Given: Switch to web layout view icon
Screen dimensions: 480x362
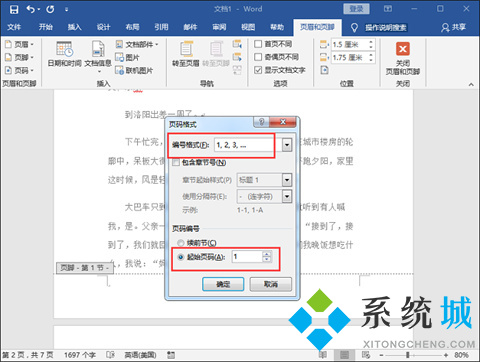Looking at the screenshot, I should [x=366, y=355].
